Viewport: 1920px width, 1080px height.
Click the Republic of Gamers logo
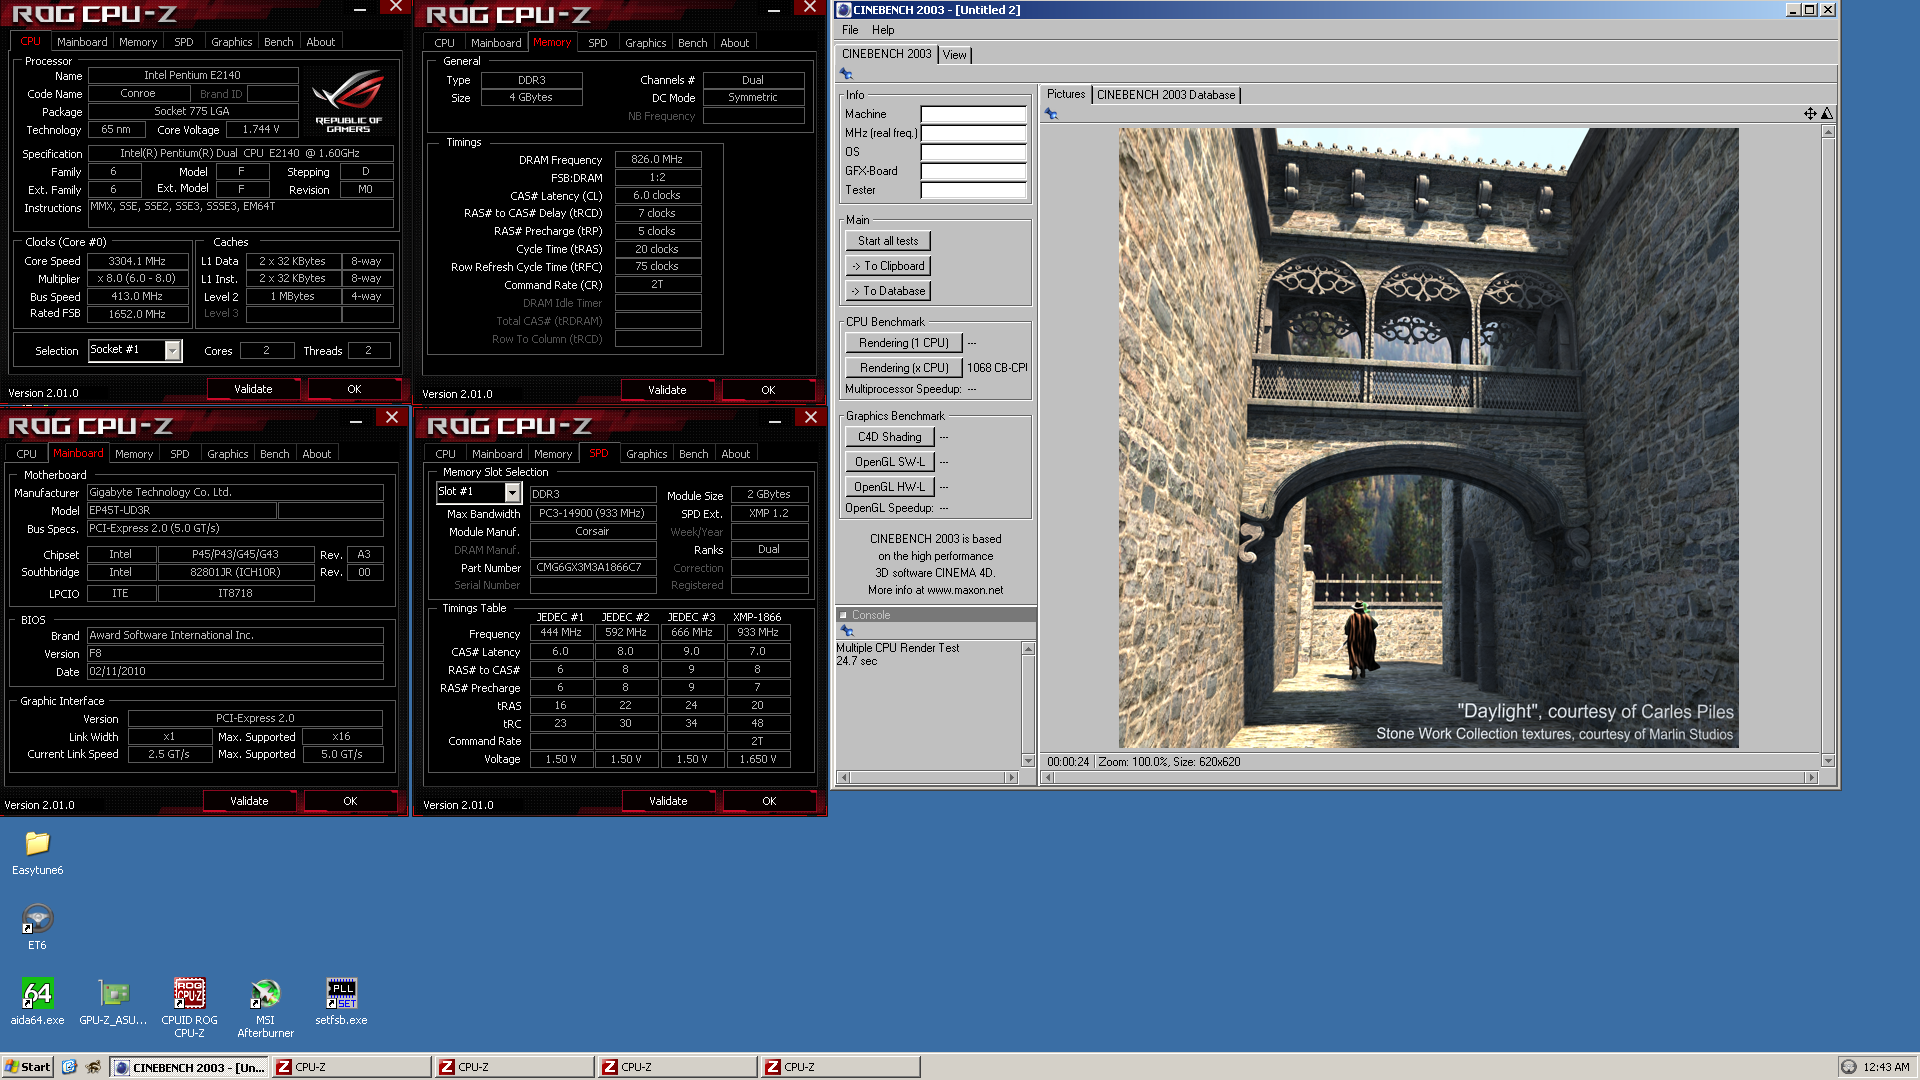348,102
